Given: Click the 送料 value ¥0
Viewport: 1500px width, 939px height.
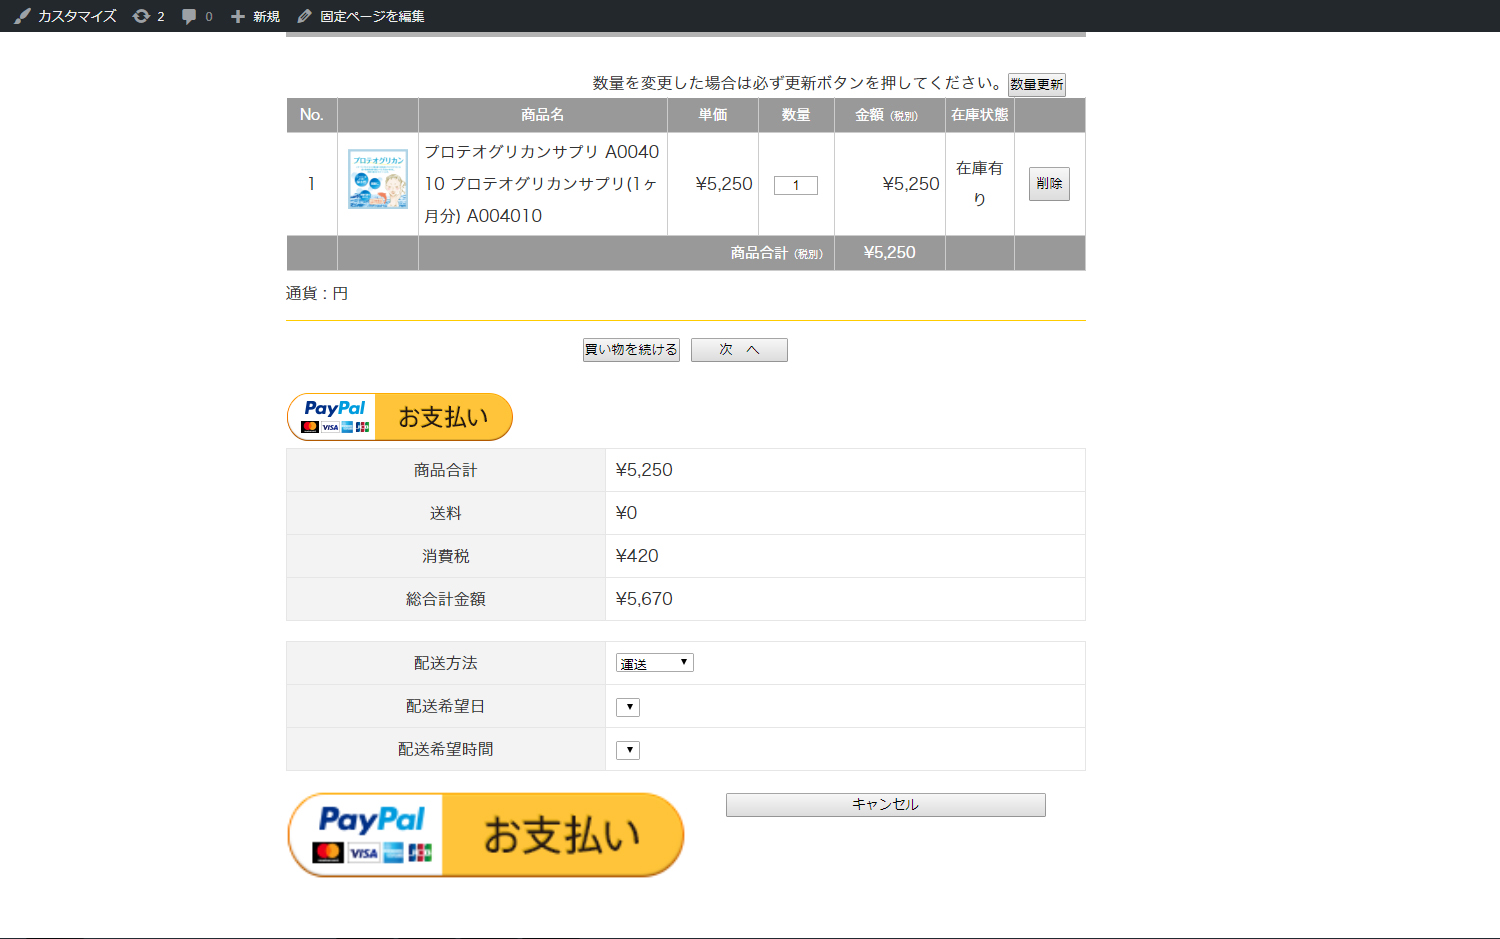Looking at the screenshot, I should point(626,513).
